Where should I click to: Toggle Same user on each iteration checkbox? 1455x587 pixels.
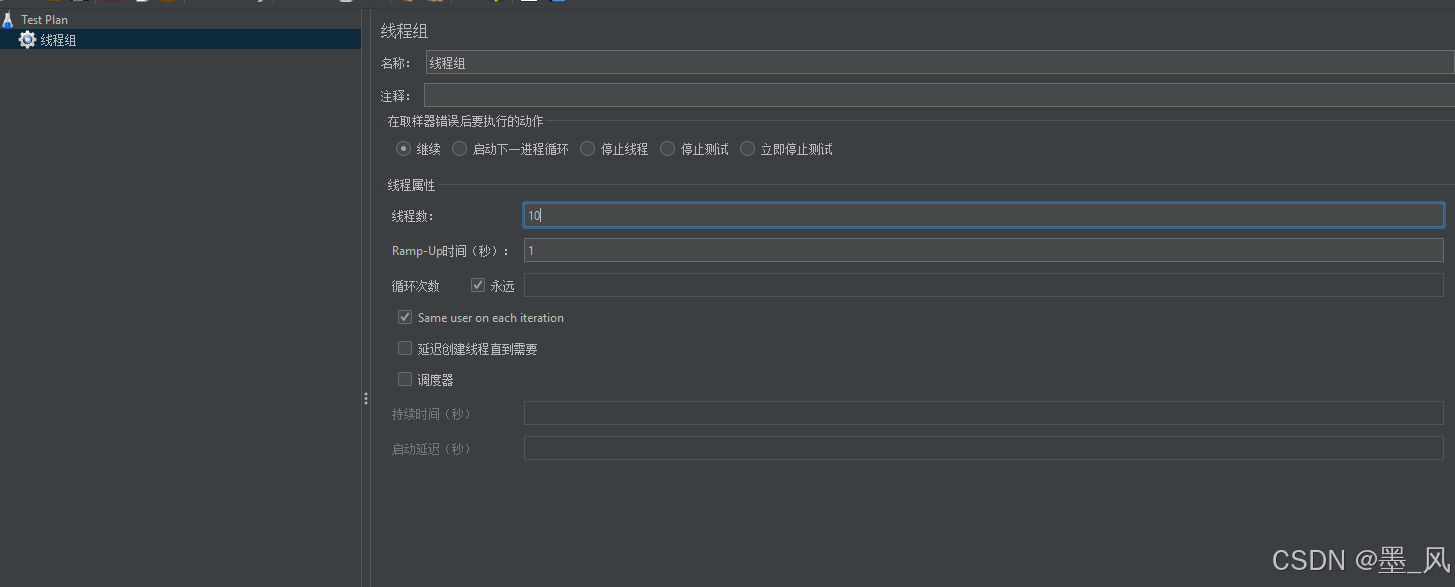405,317
